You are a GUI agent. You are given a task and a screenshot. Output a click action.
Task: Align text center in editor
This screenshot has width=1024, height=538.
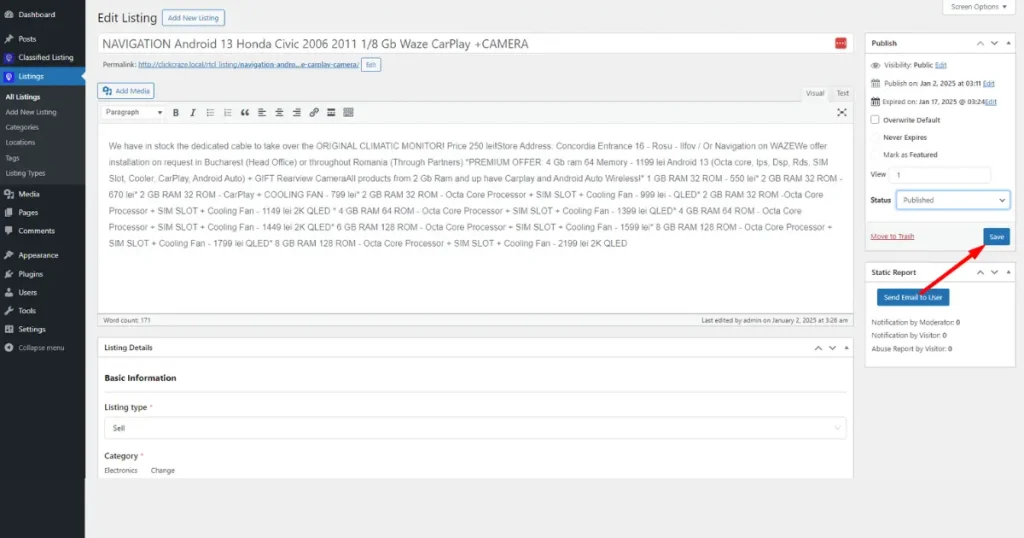pos(280,112)
